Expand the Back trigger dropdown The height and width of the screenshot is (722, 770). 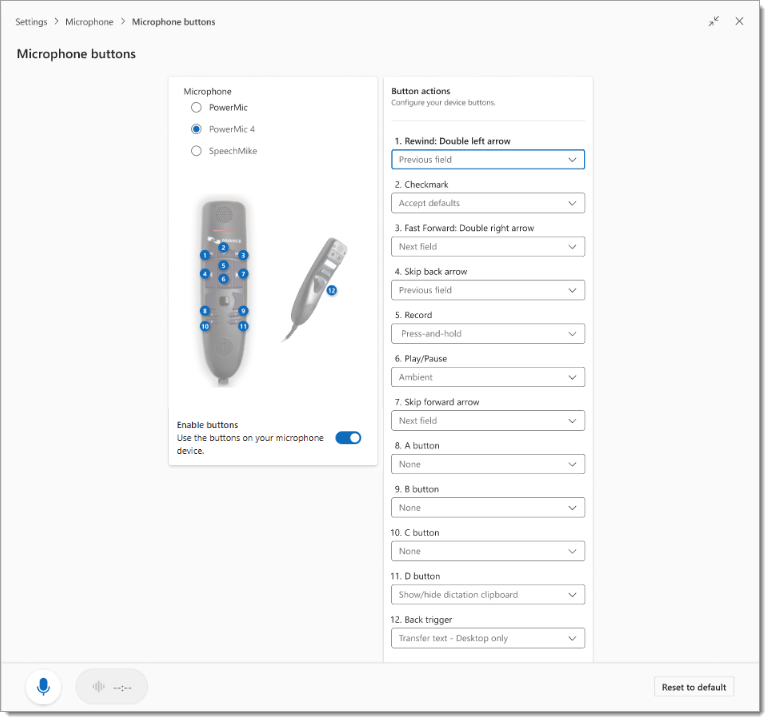tap(487, 638)
